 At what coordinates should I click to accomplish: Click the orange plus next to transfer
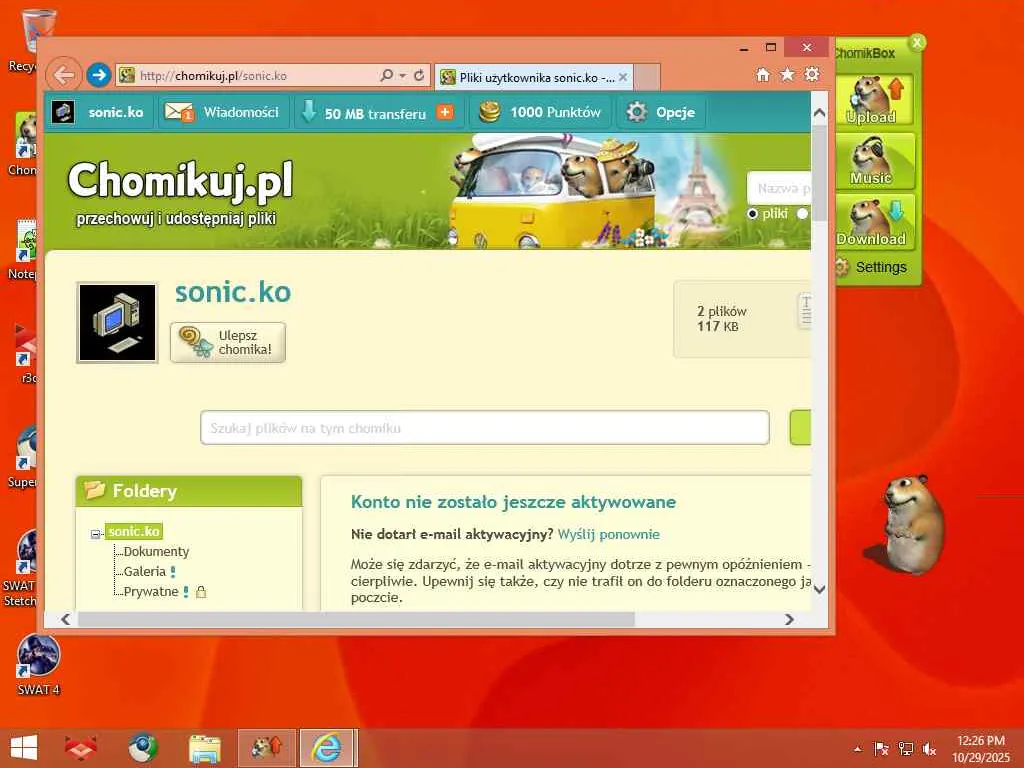click(x=445, y=112)
